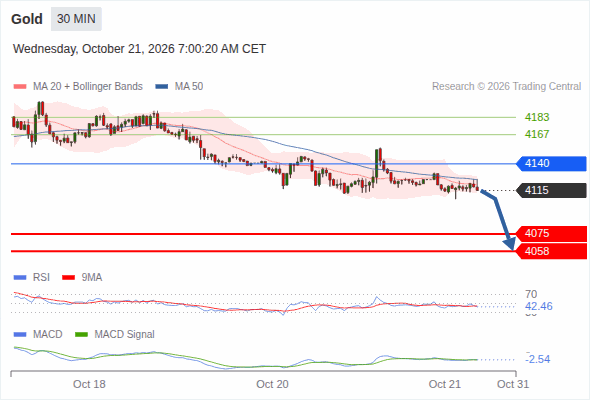Viewport: 590px width, 400px height.
Task: Click the 30 MIN timeframe badge
Action: 76,19
